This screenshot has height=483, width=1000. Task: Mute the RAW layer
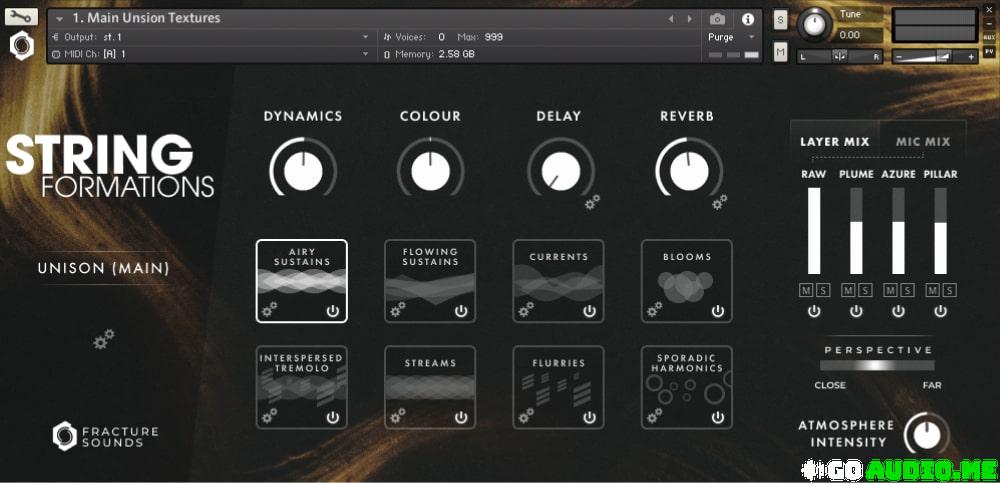pos(807,291)
